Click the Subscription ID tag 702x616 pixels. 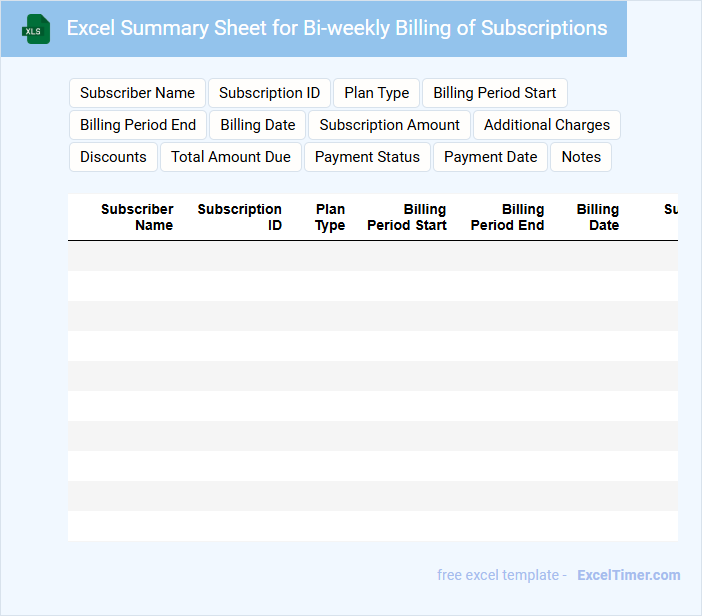[x=269, y=93]
